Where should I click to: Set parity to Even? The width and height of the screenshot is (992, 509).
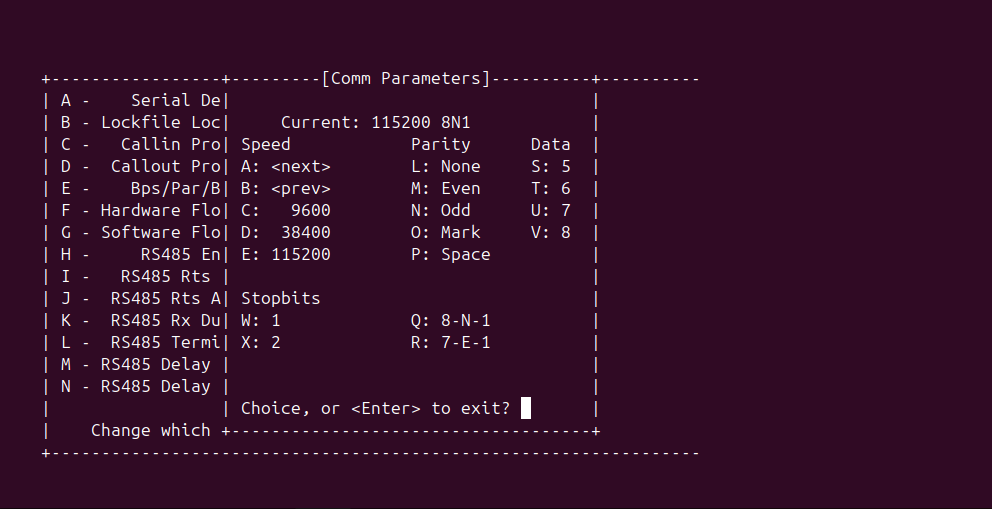(x=446, y=188)
